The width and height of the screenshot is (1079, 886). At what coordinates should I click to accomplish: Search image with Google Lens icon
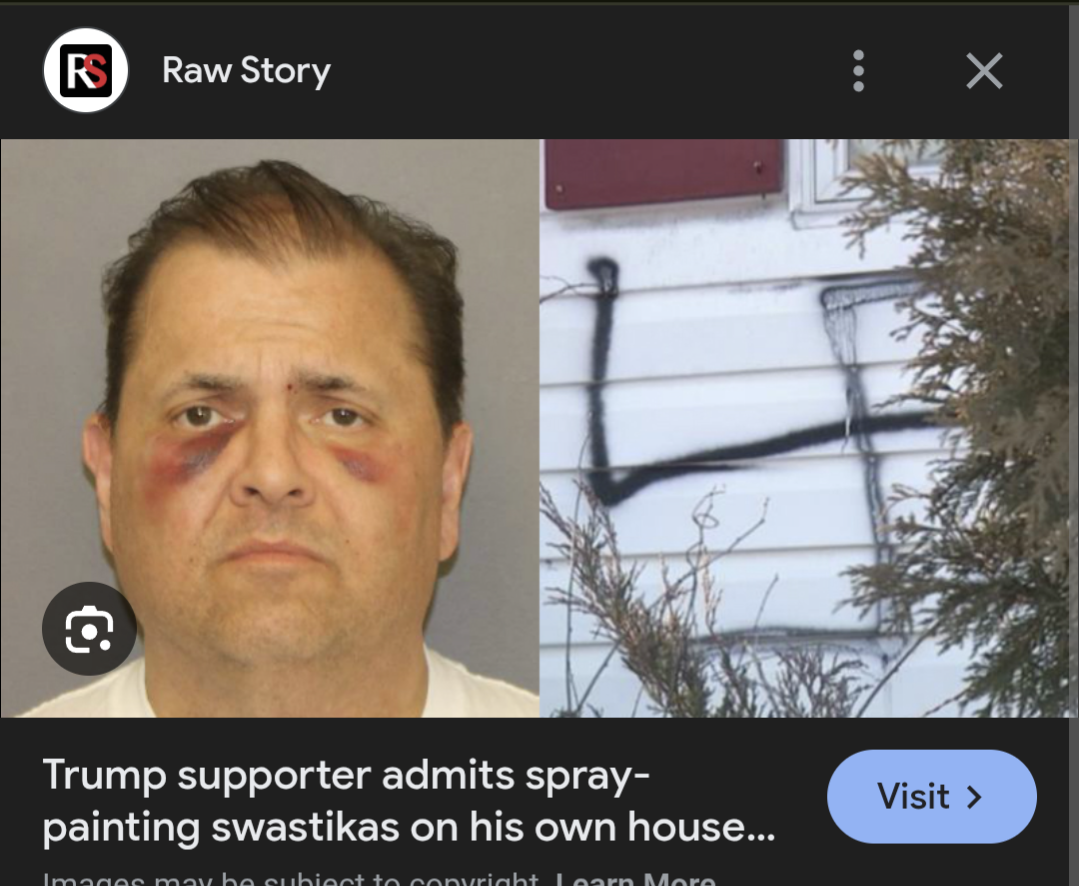[89, 628]
